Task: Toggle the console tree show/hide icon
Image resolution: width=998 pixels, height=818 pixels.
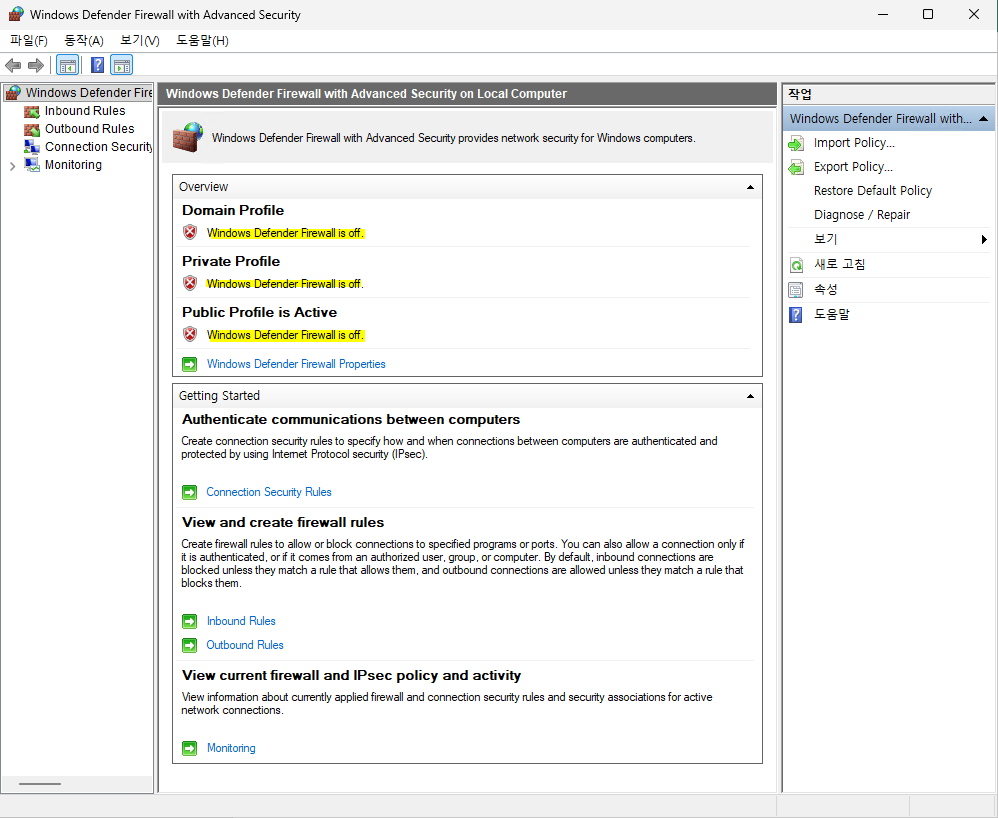Action: coord(67,65)
